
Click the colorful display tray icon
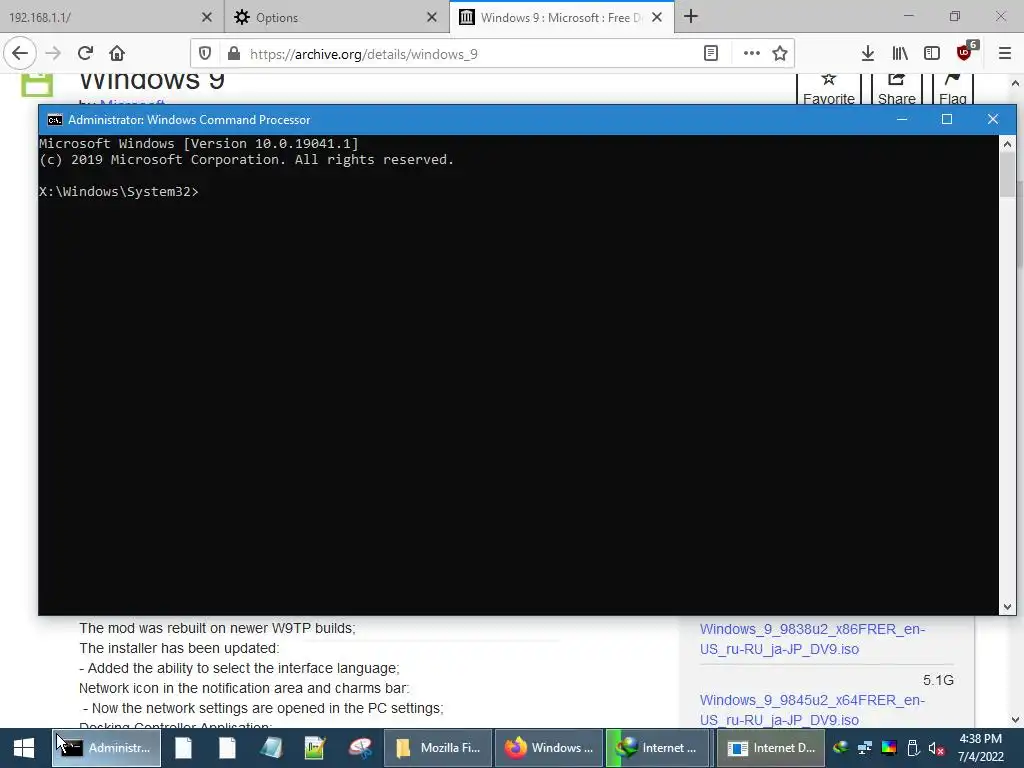[x=889, y=748]
